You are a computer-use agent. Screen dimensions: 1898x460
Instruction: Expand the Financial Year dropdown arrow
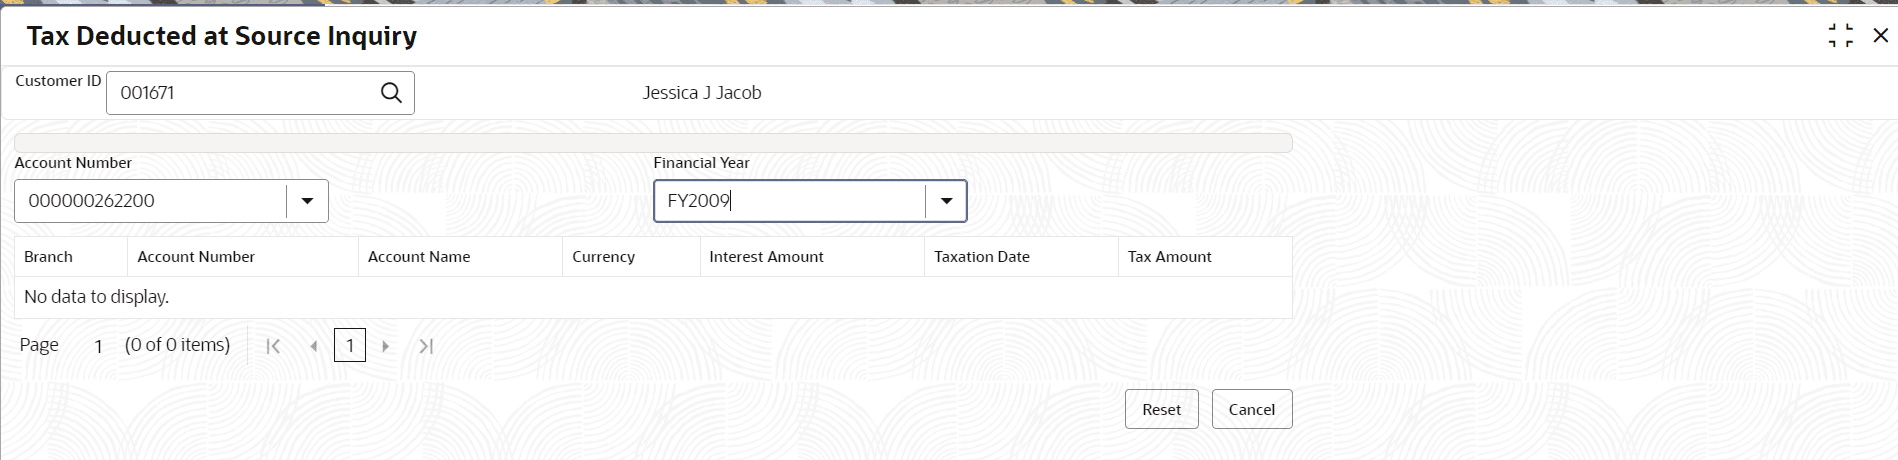946,201
